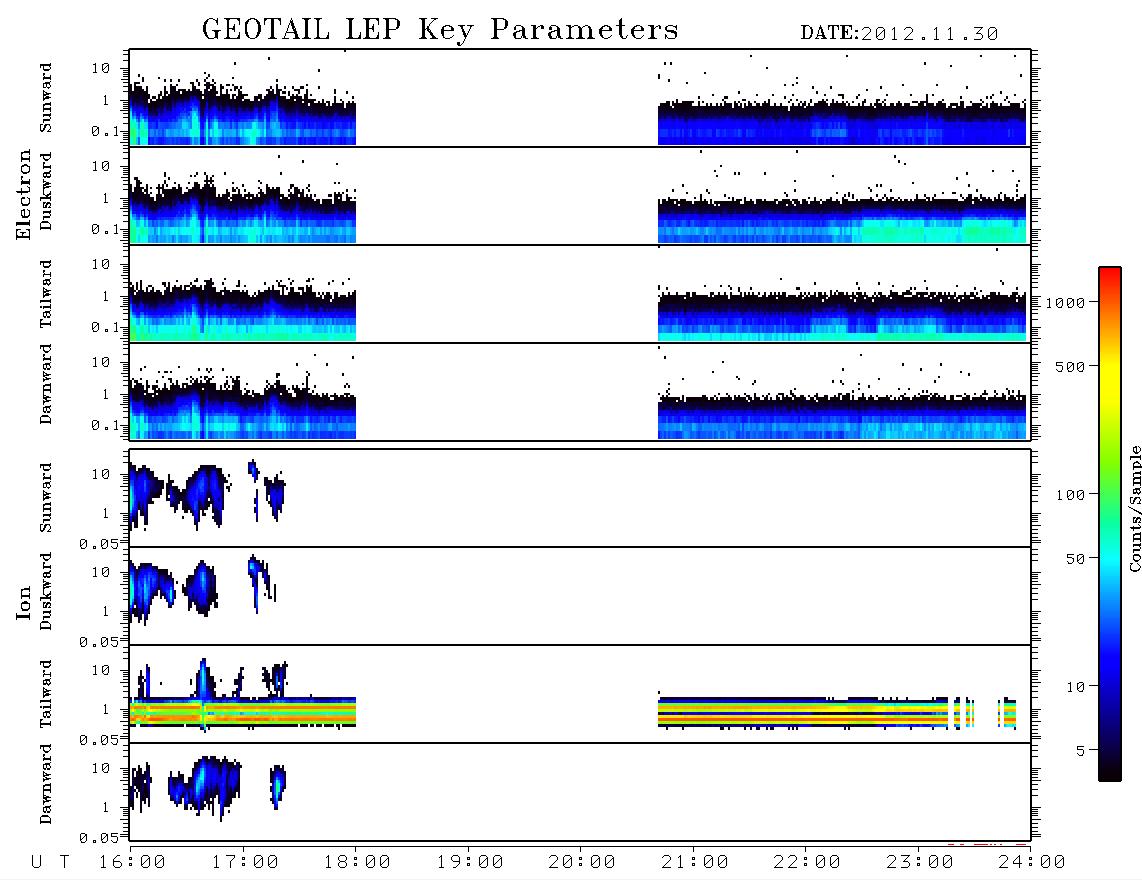Click the Ion Sunward panel label
The height and width of the screenshot is (880, 1142).
point(46,498)
